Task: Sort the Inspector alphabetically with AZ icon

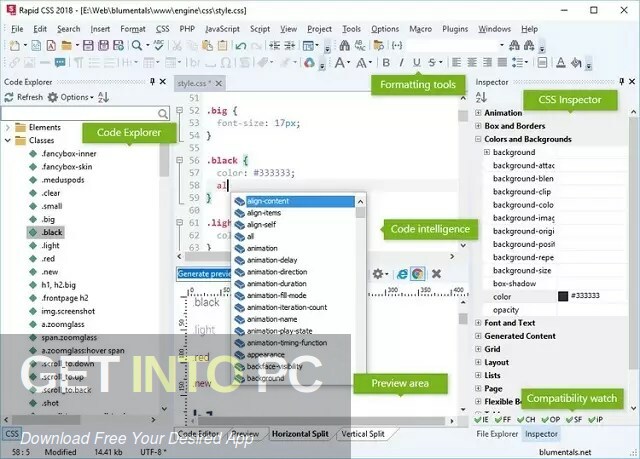Action: pyautogui.click(x=481, y=97)
